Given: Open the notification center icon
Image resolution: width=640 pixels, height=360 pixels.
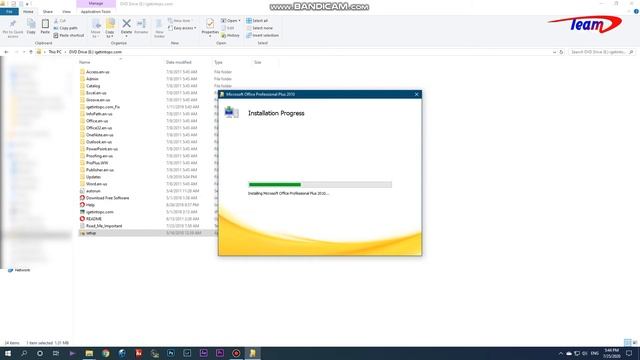Looking at the screenshot, I should pyautogui.click(x=629, y=353).
